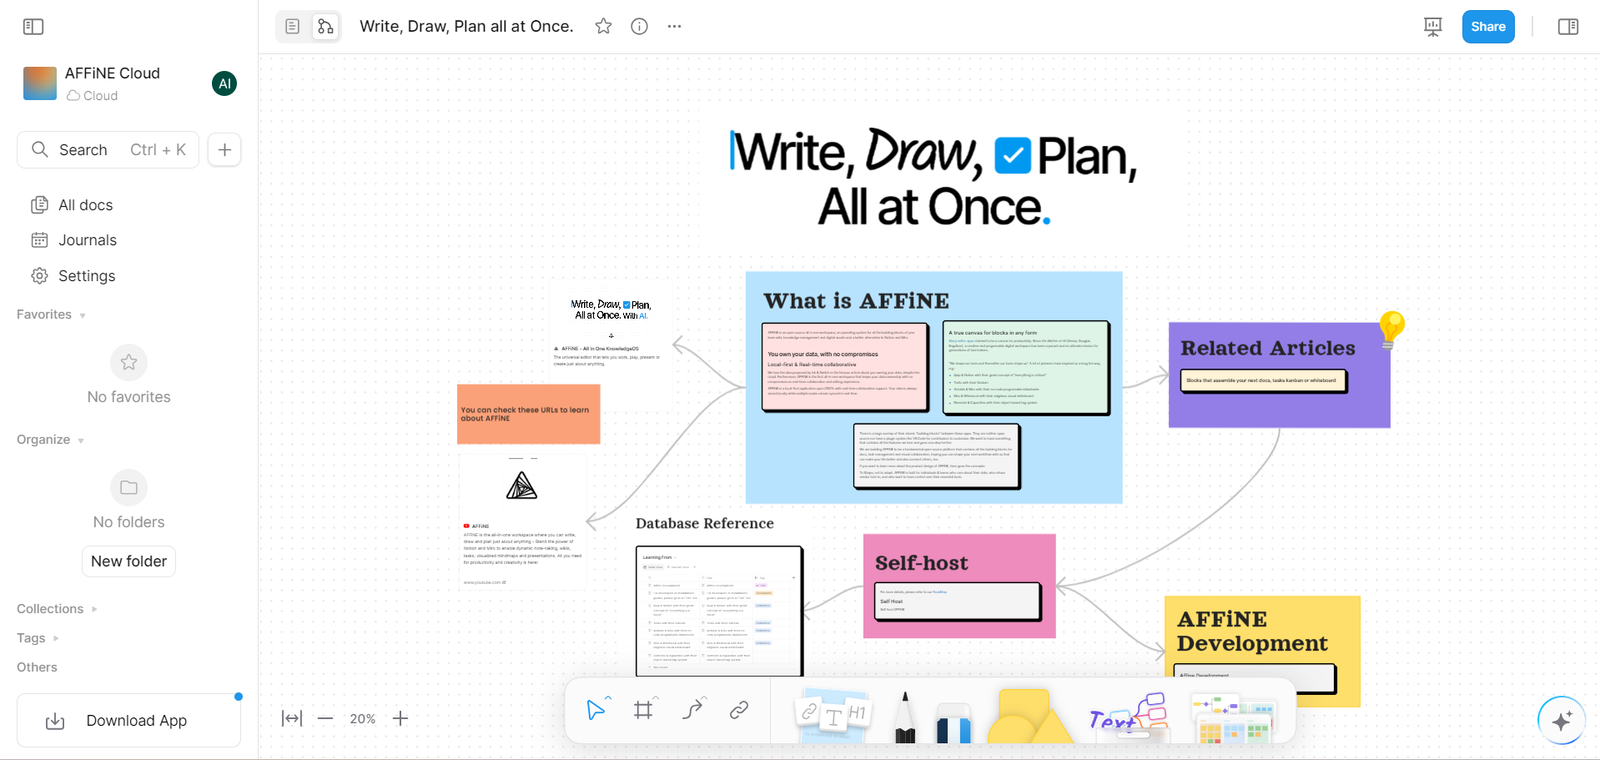The image size is (1600, 760).
Task: Open the note tool
Action: coord(832,714)
